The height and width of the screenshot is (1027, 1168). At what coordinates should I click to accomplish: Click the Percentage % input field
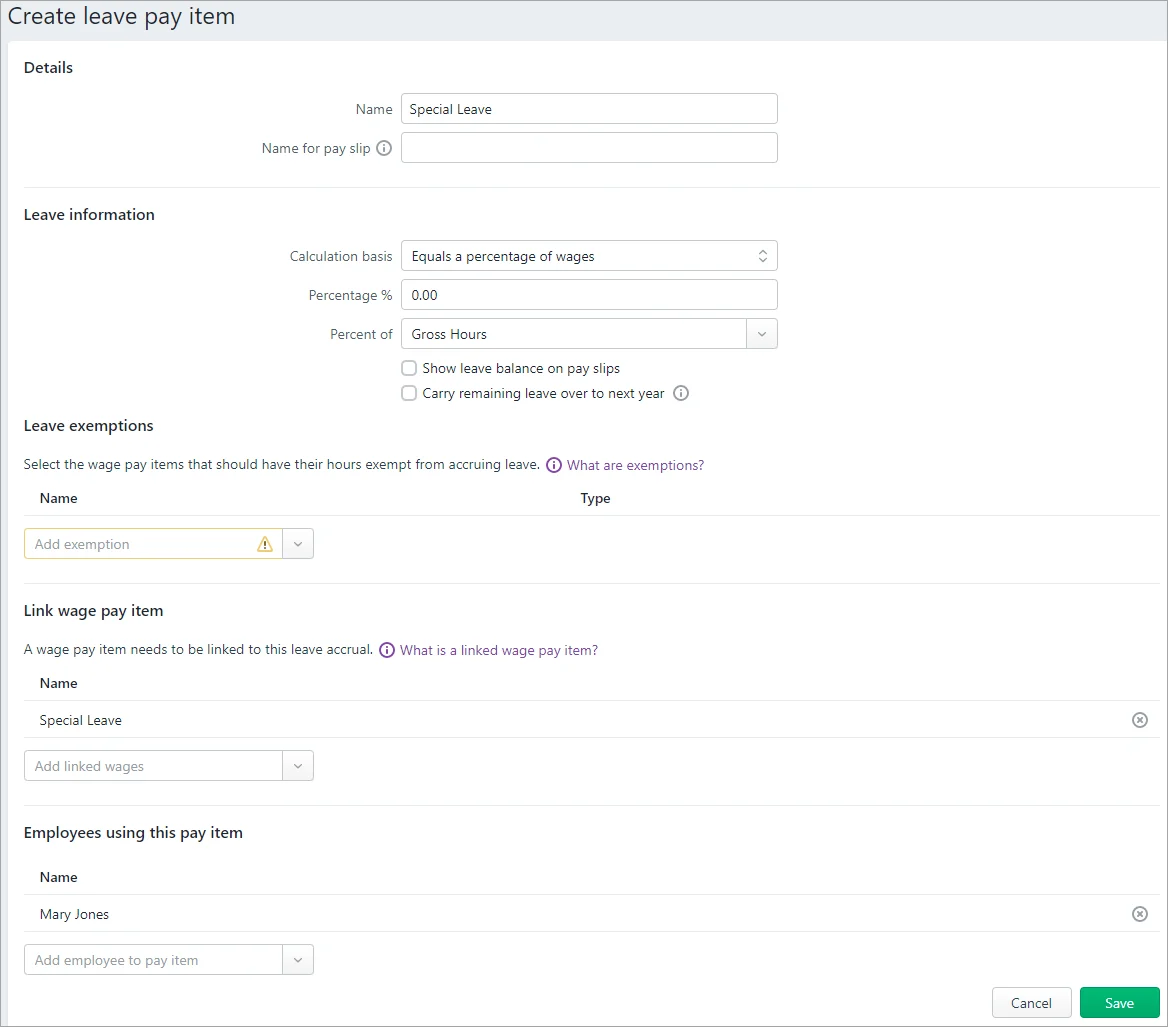coord(589,295)
